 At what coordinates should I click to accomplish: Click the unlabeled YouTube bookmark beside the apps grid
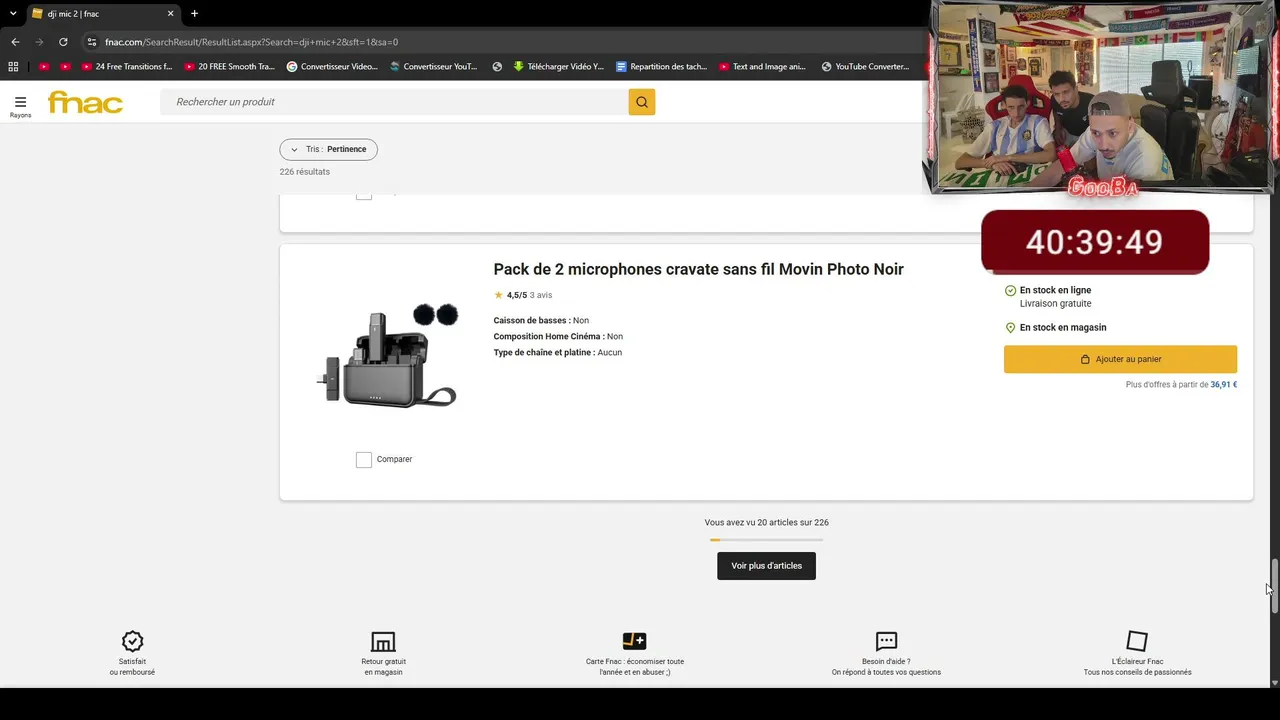[43, 67]
